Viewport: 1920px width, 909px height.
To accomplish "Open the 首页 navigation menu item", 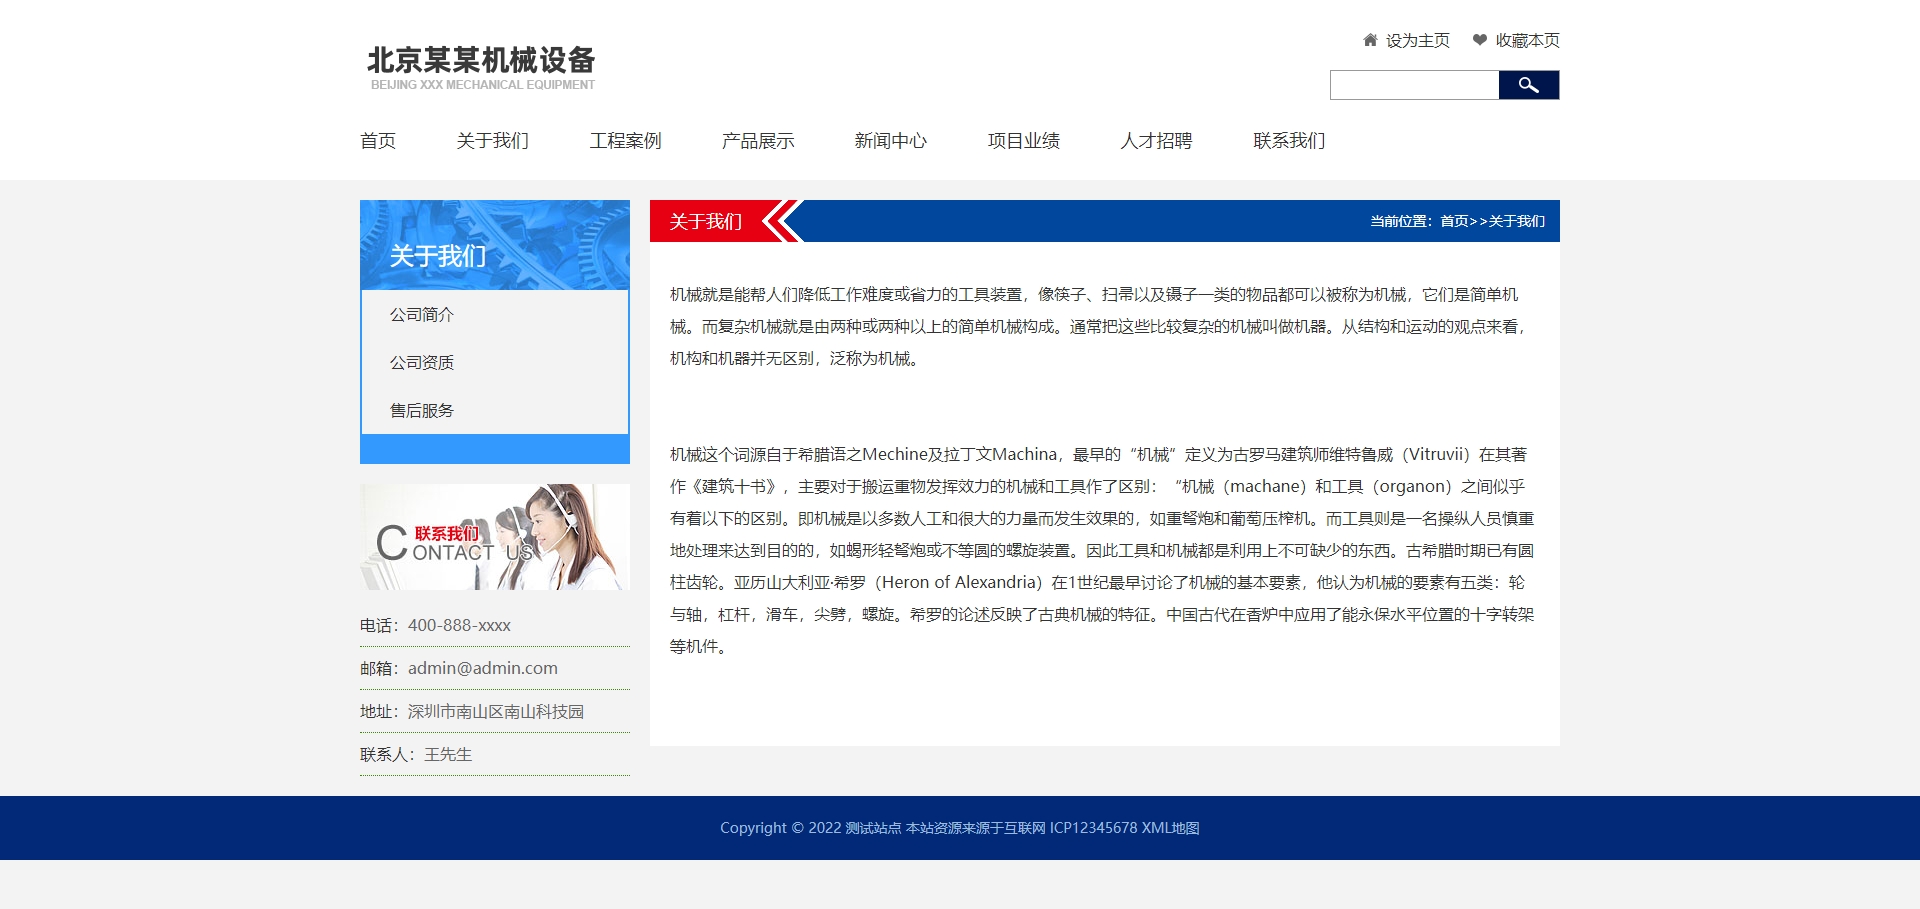I will [378, 141].
